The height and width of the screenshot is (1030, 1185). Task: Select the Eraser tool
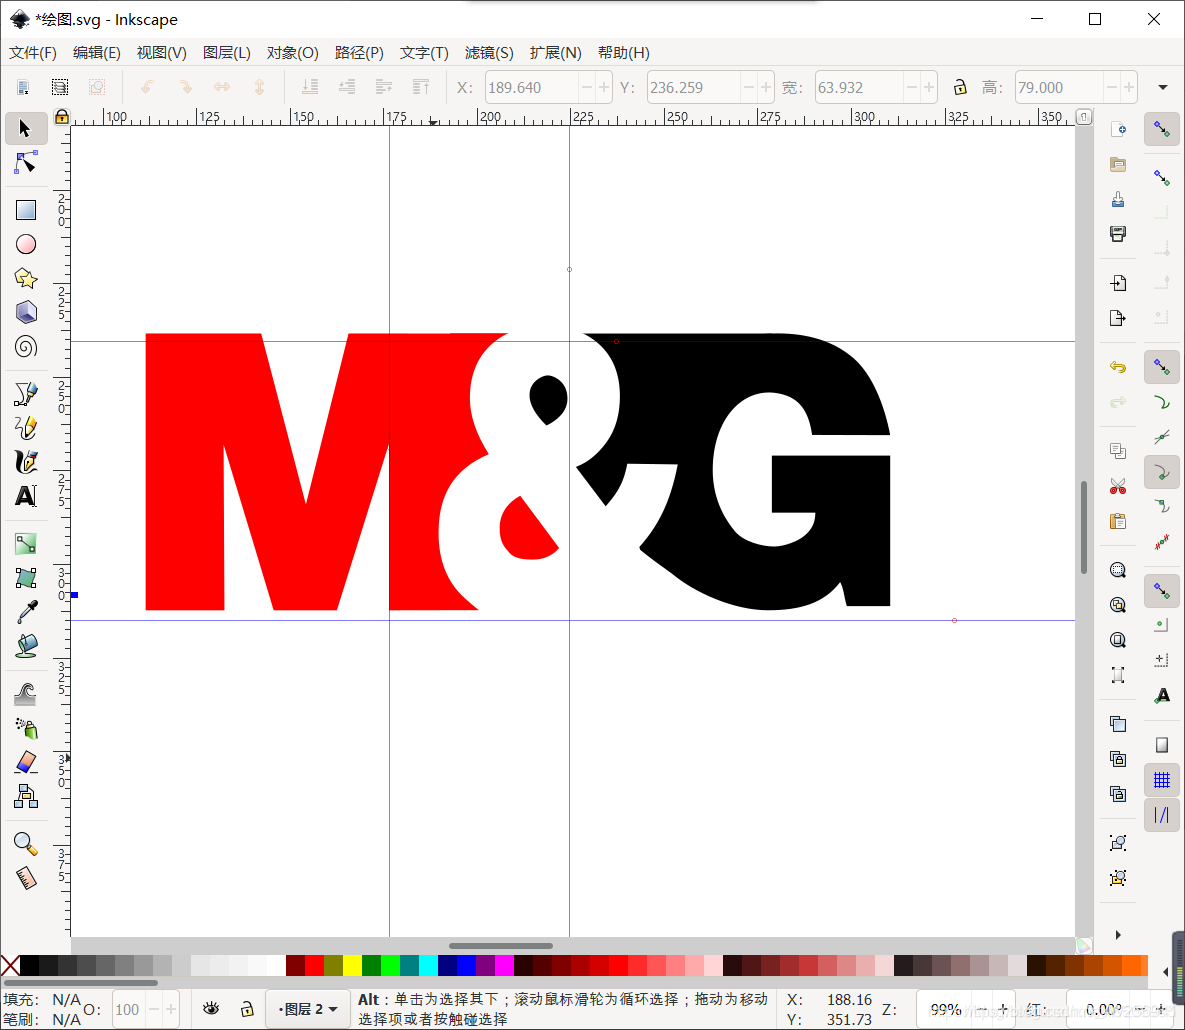[26, 762]
